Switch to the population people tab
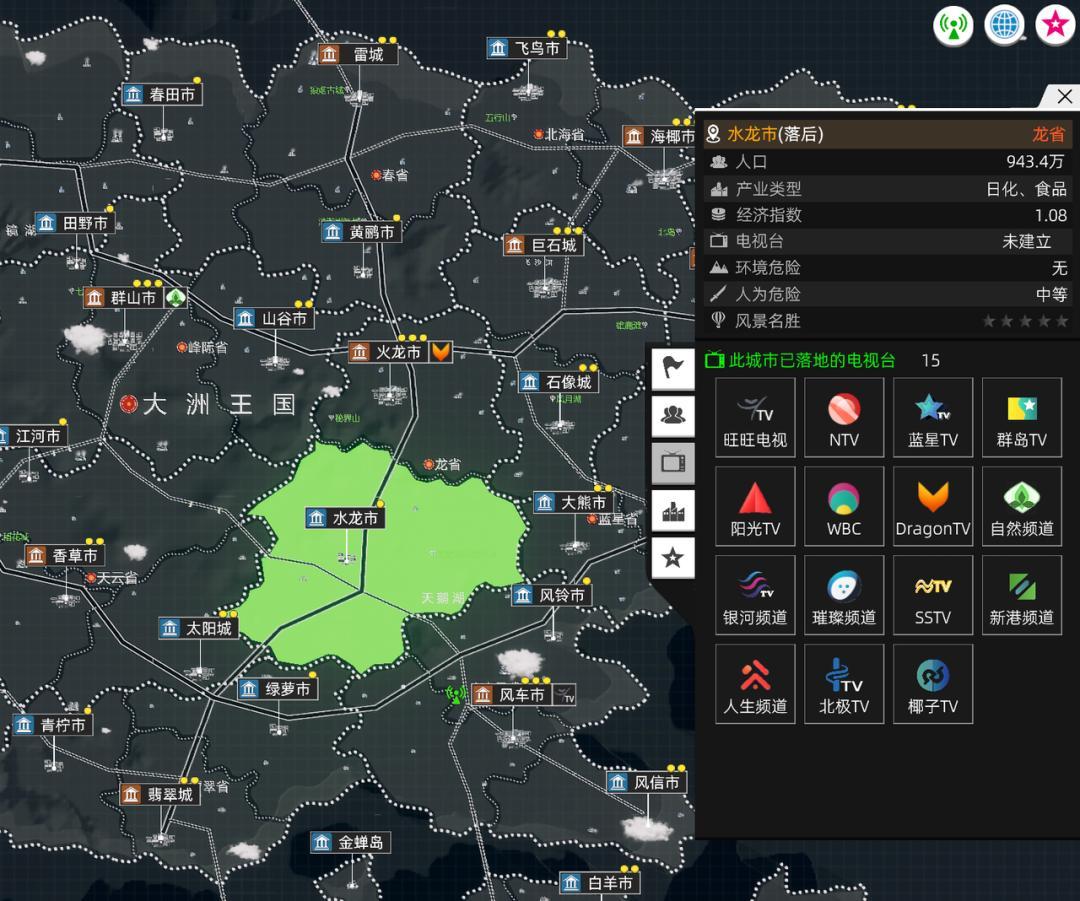 (673, 415)
